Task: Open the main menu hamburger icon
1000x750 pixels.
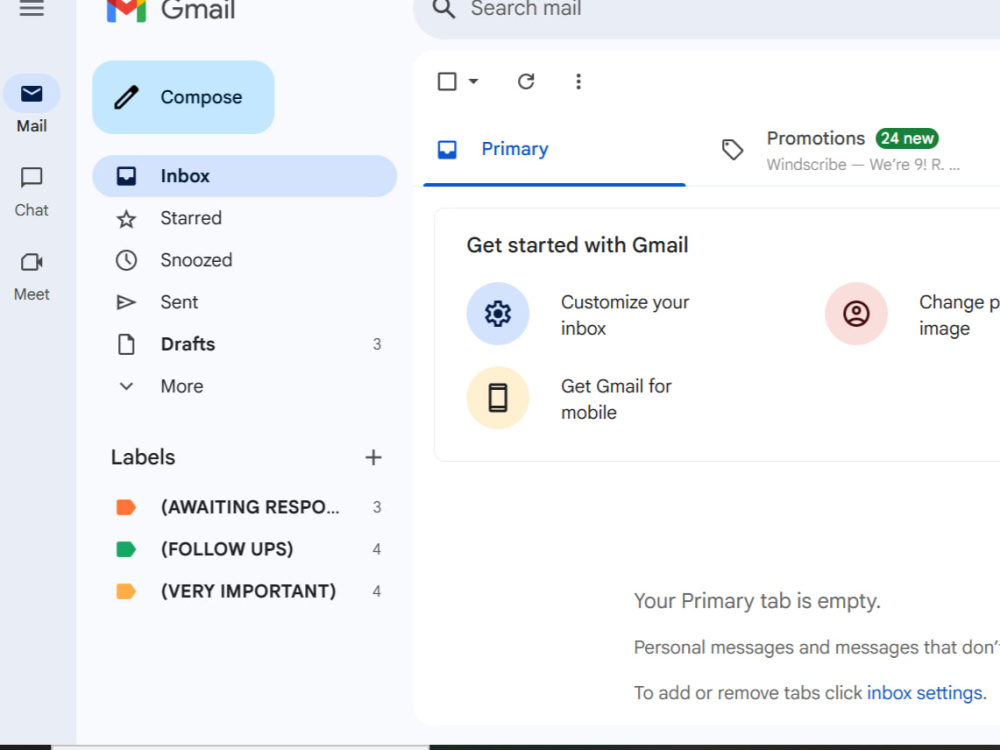Action: pos(31,8)
